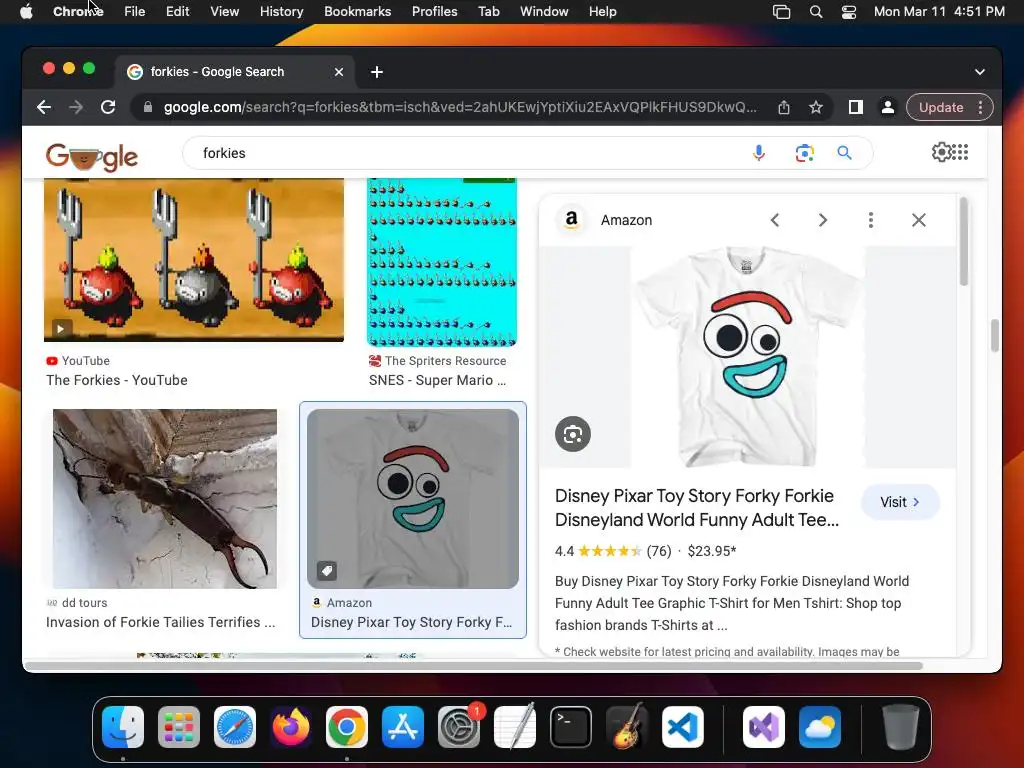Screen dimensions: 1024x768
Task: Click the Amazon source name in preview
Action: tap(626, 220)
